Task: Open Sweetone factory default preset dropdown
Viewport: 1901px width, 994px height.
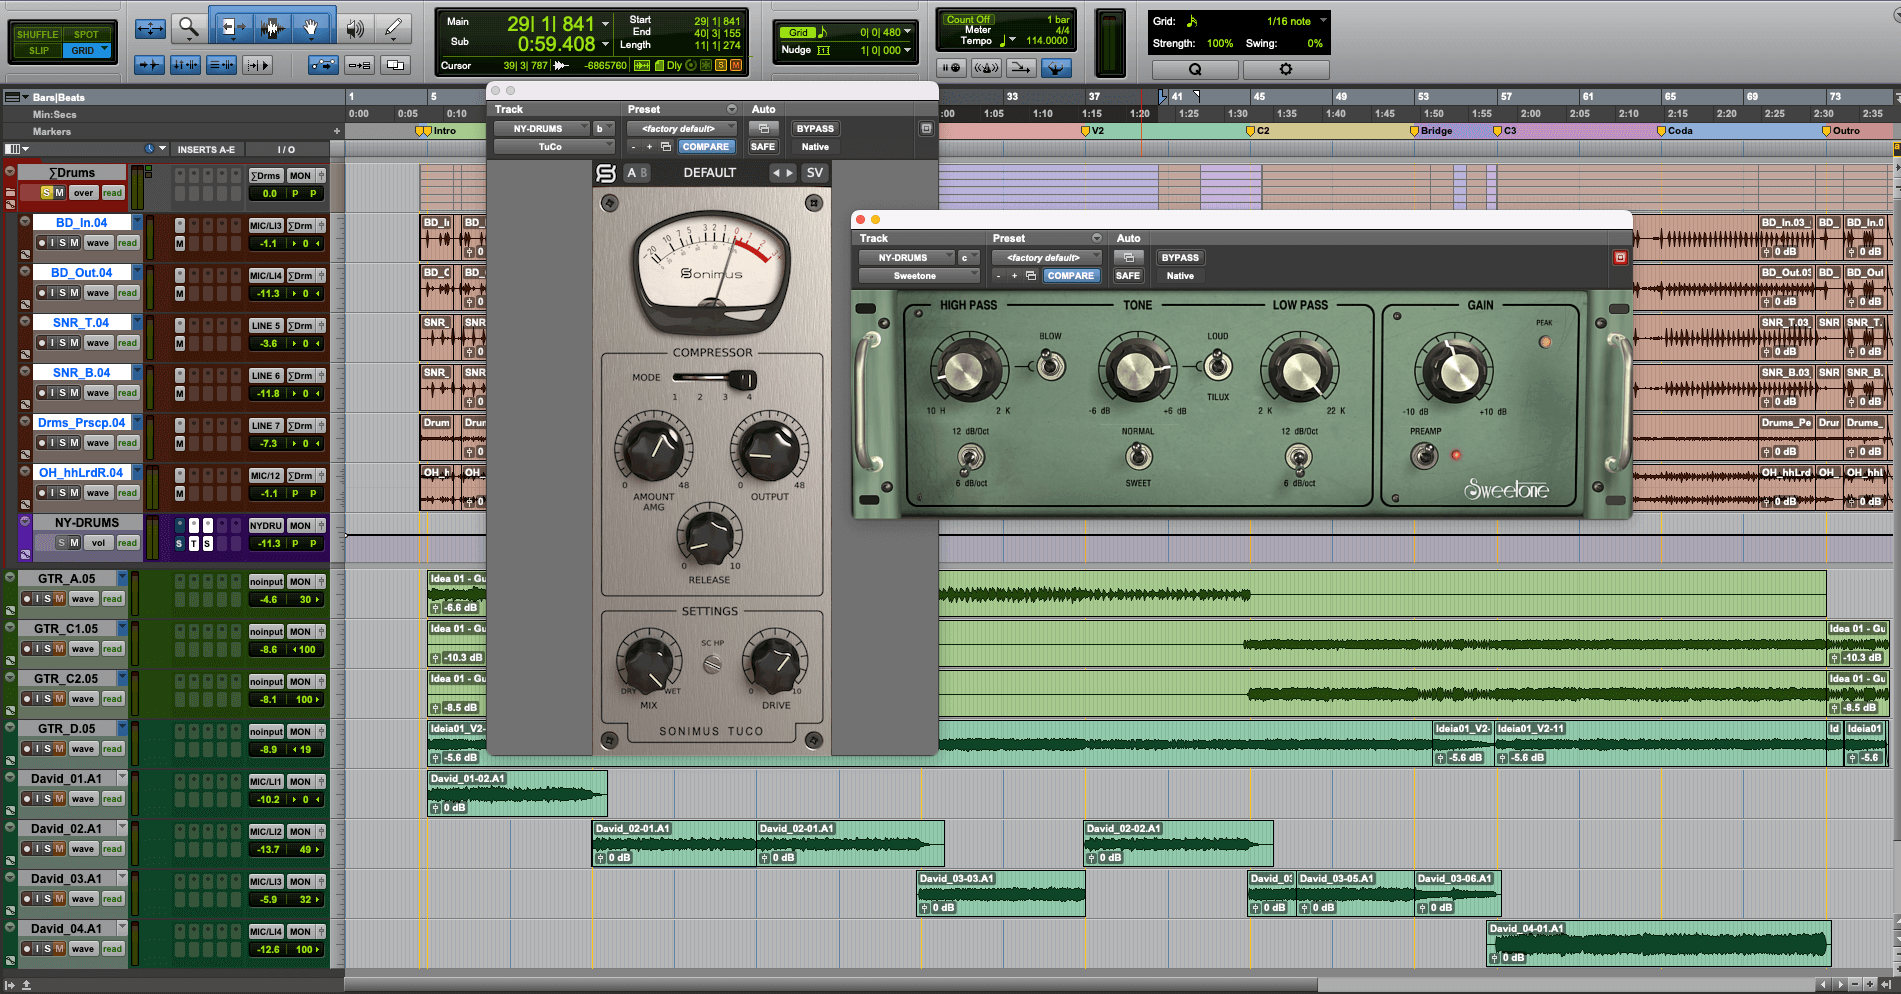Action: [1046, 258]
